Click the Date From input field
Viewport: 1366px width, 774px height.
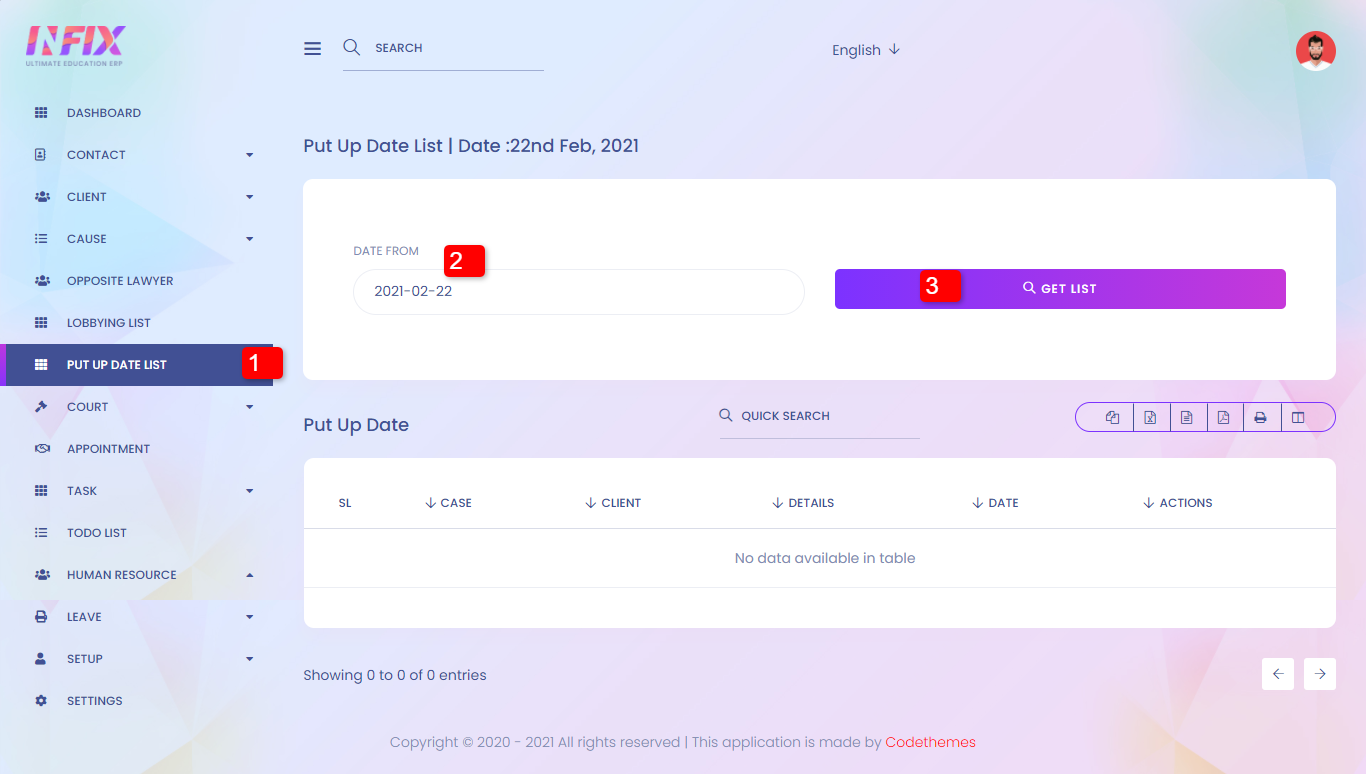[578, 292]
